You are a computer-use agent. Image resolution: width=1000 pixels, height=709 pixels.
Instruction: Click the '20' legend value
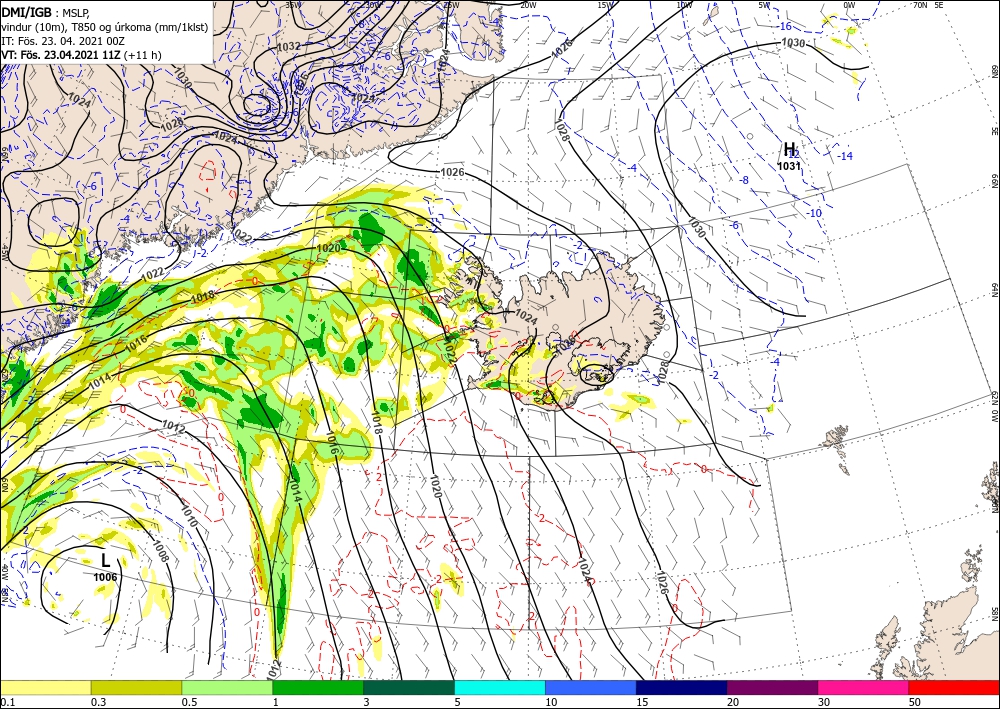733,702
